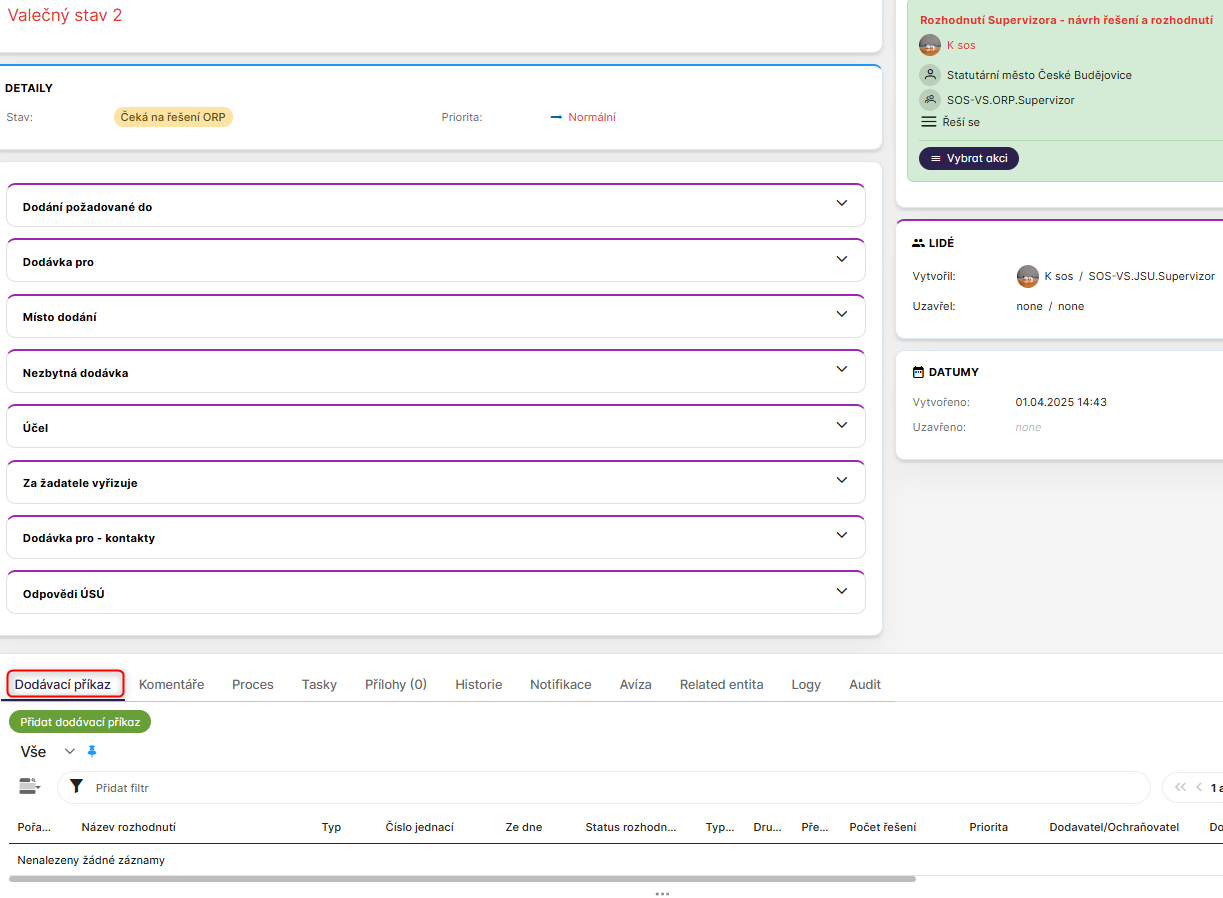Click K sos avatar in the Lidé panel
This screenshot has height=898, width=1223.
1027,276
